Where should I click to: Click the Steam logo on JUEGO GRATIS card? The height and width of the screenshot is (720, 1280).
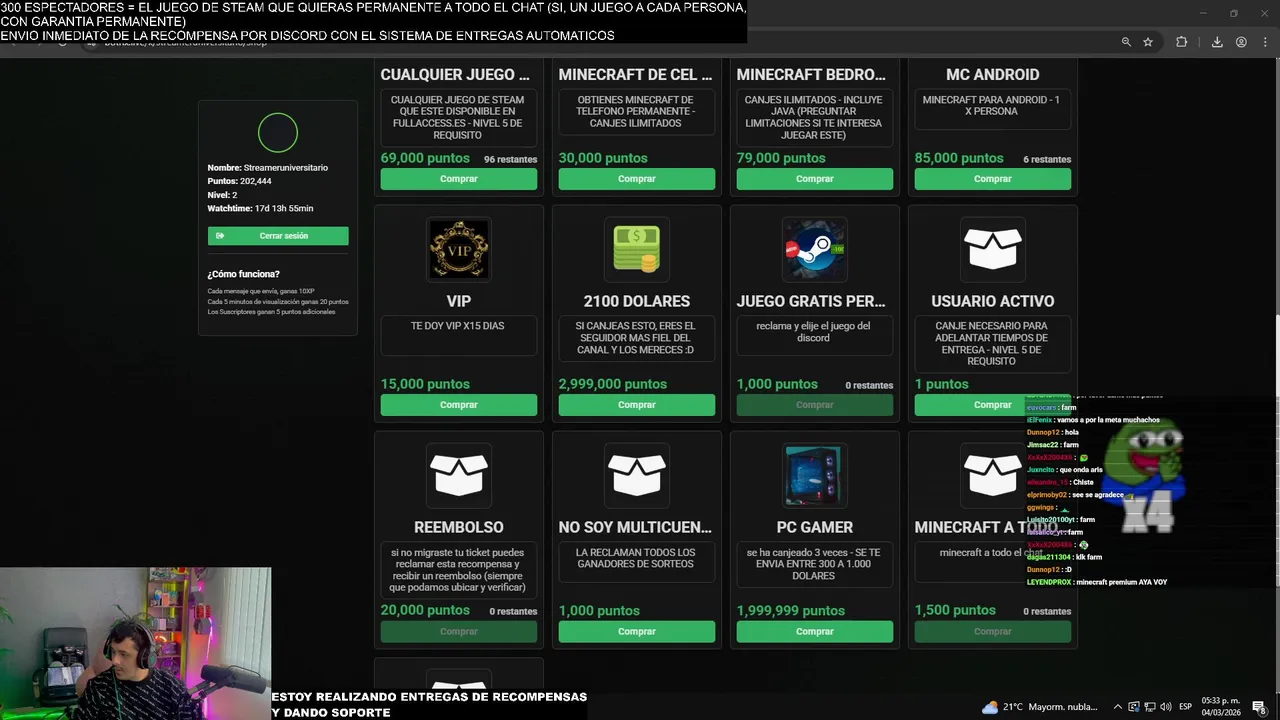point(814,249)
